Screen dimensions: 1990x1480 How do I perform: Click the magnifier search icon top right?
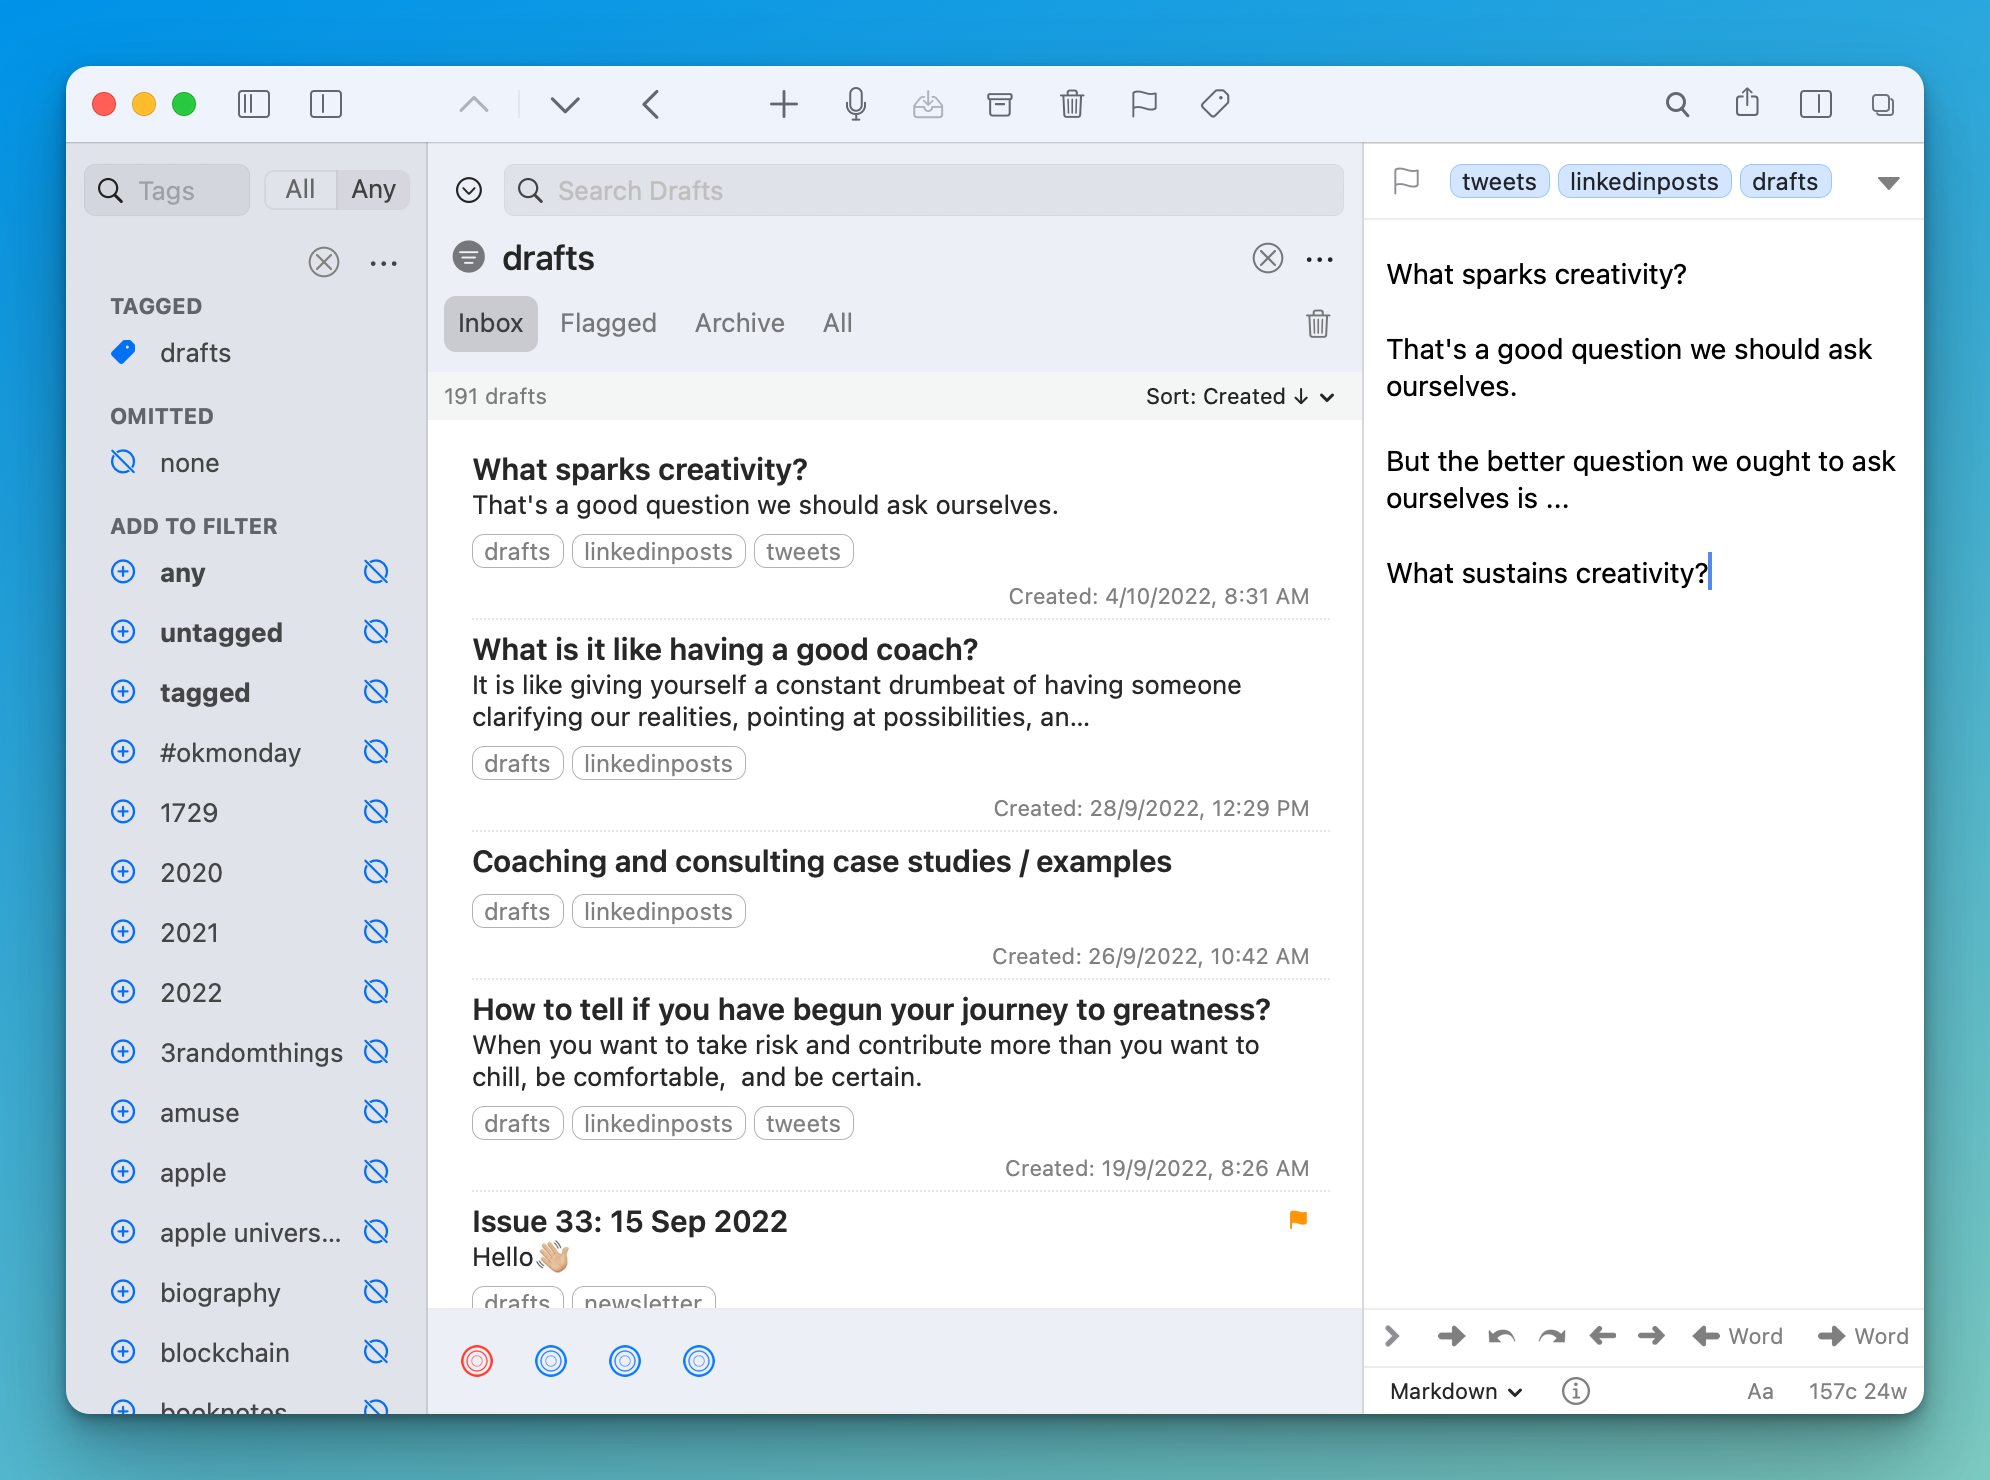pos(1677,104)
